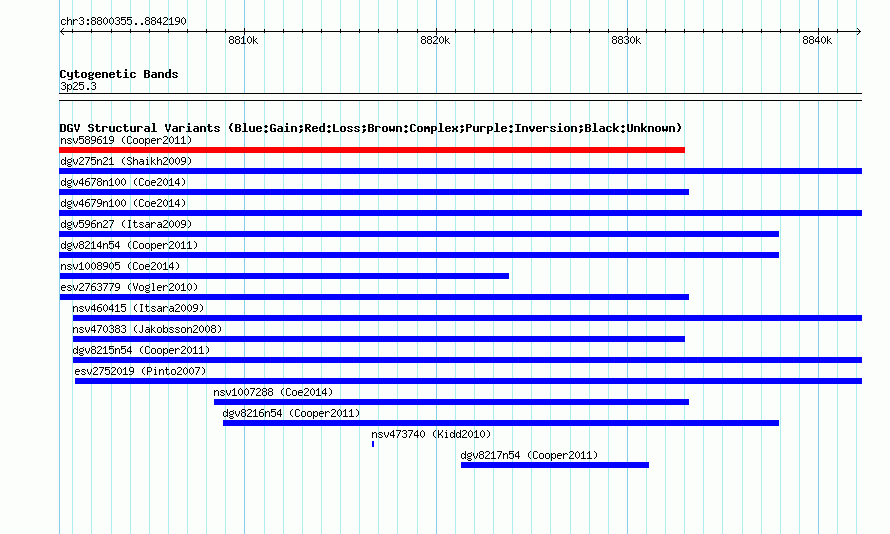Click the blue dgv4678n100 gain bar
The width and height of the screenshot is (890, 534).
[374, 192]
